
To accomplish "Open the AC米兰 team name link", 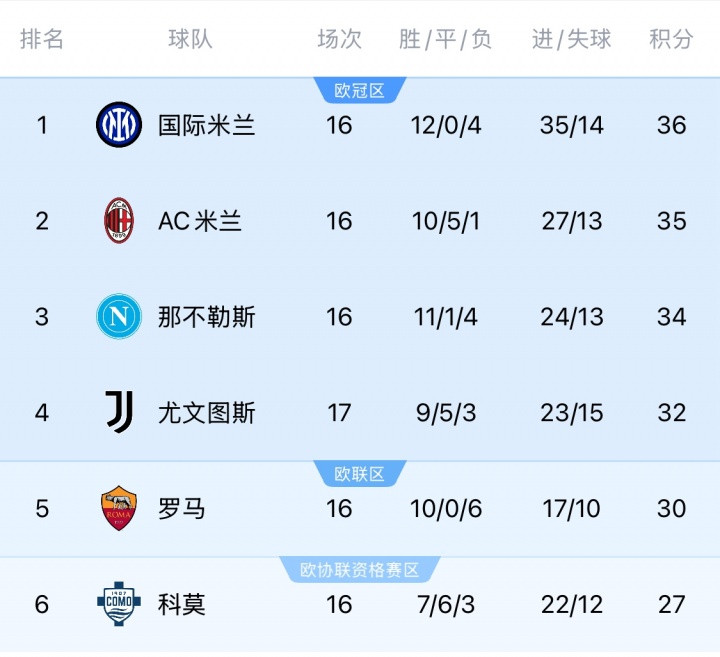I will 200,221.
